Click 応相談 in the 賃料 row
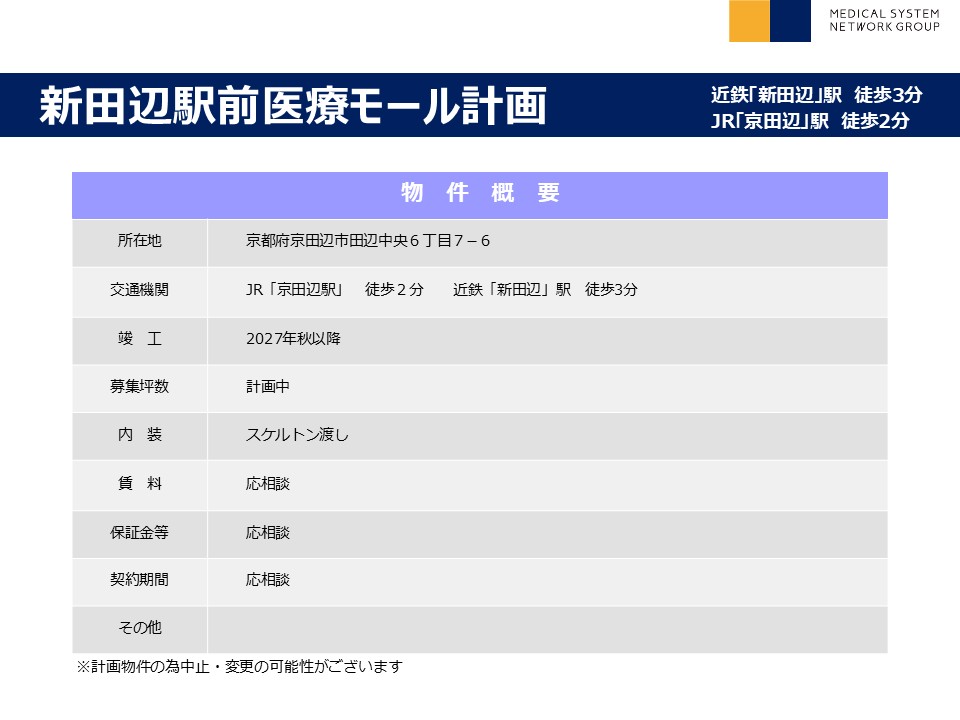 point(268,484)
